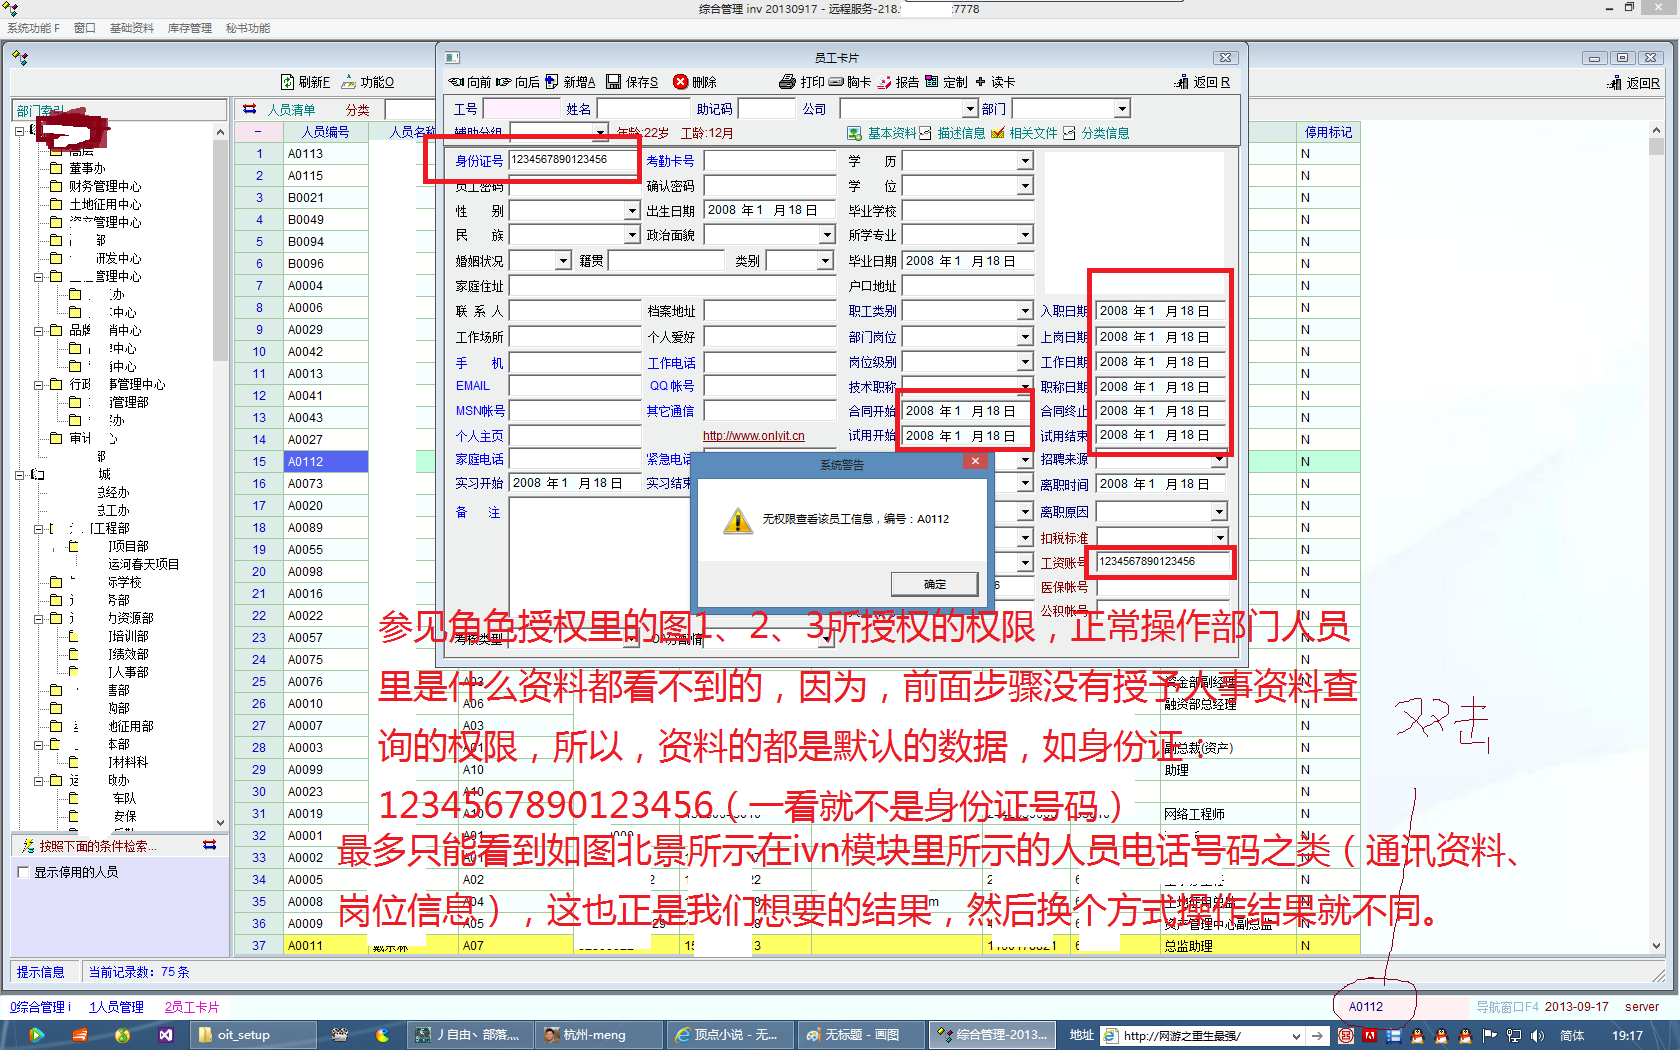
Task: Tick the checkbox next to 董事办
Action: (x=57, y=168)
